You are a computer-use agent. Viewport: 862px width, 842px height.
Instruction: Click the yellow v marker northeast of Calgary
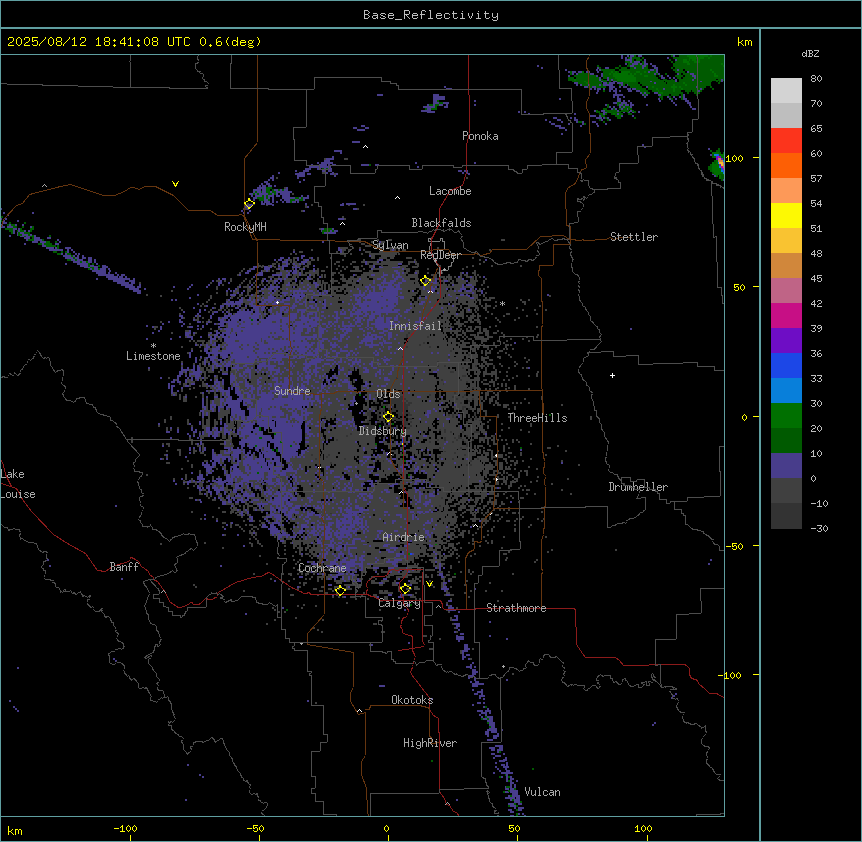pos(429,584)
